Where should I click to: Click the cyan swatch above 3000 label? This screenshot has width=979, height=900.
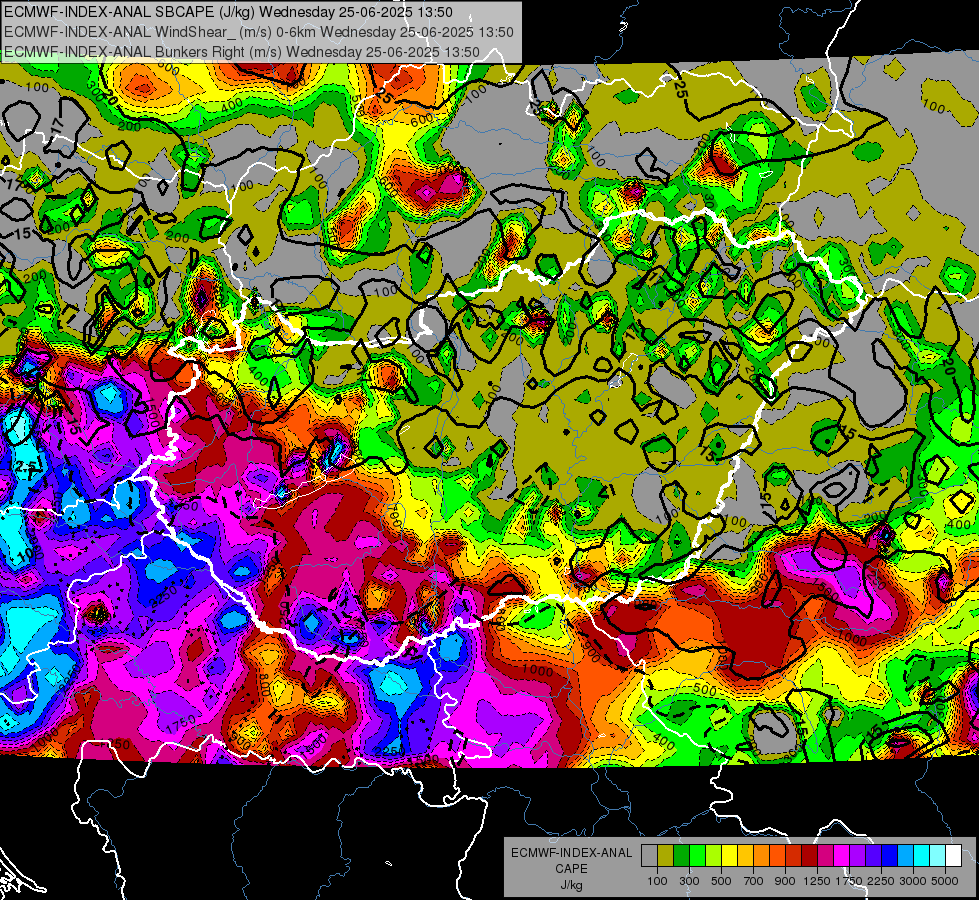(922, 856)
